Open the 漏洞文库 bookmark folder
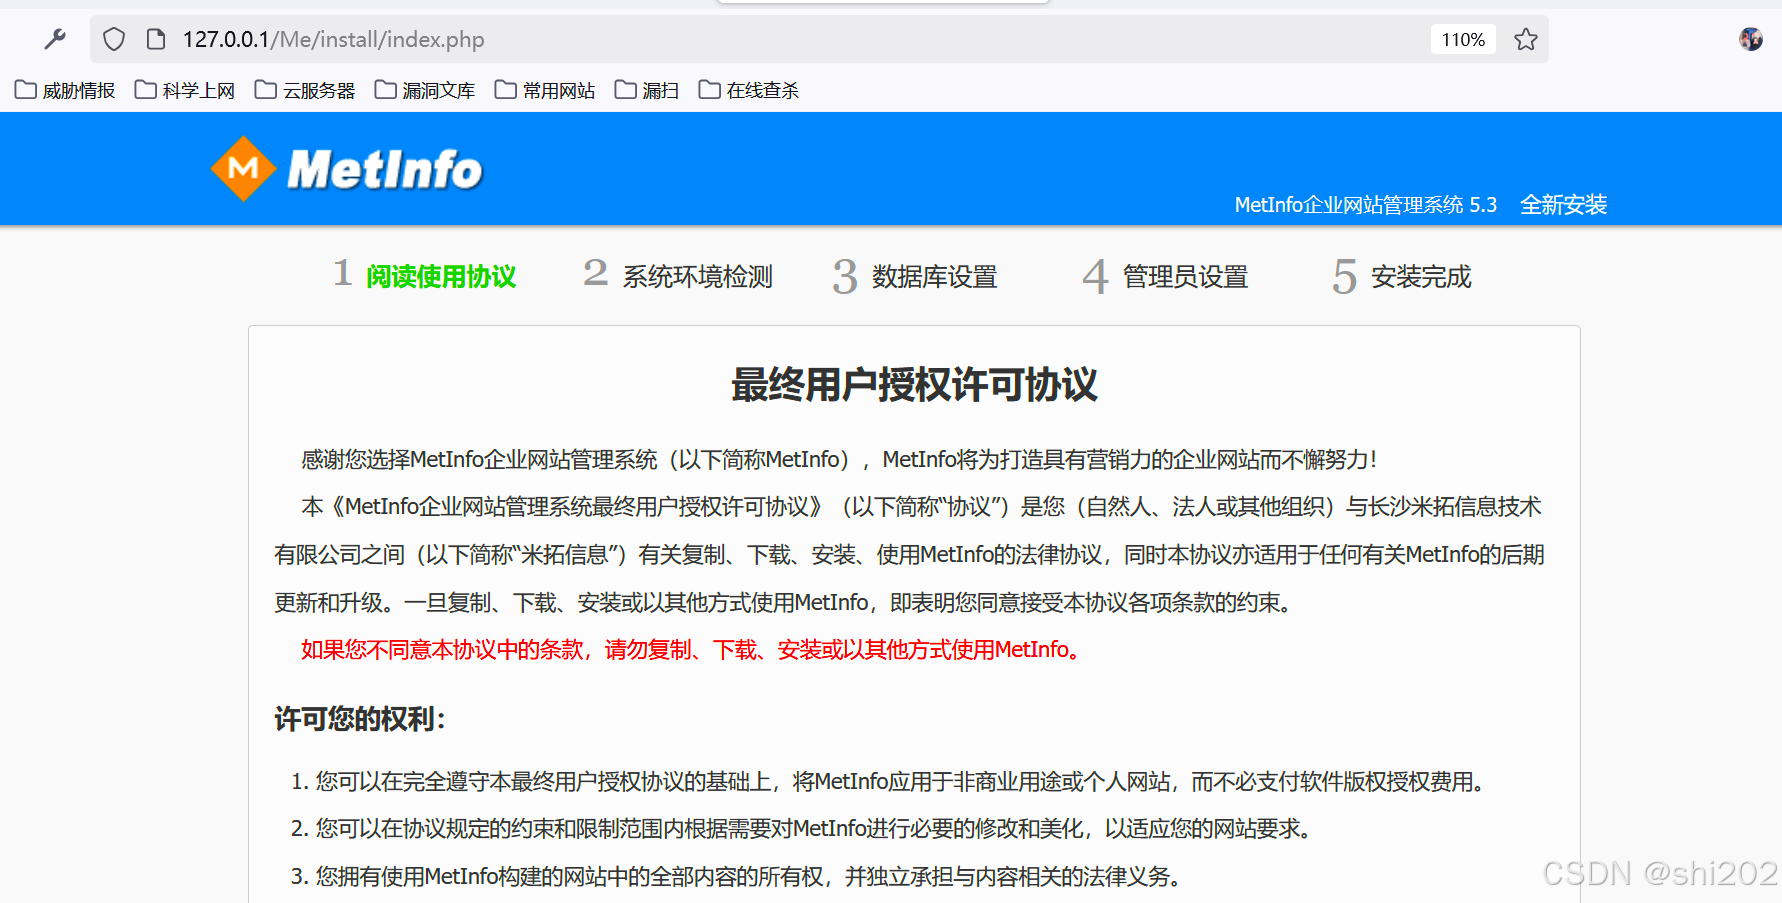This screenshot has width=1782, height=903. tap(425, 90)
